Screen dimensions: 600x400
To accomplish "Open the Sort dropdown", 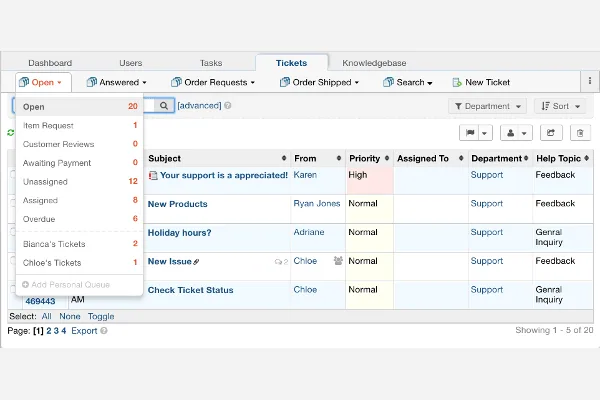I will (560, 106).
